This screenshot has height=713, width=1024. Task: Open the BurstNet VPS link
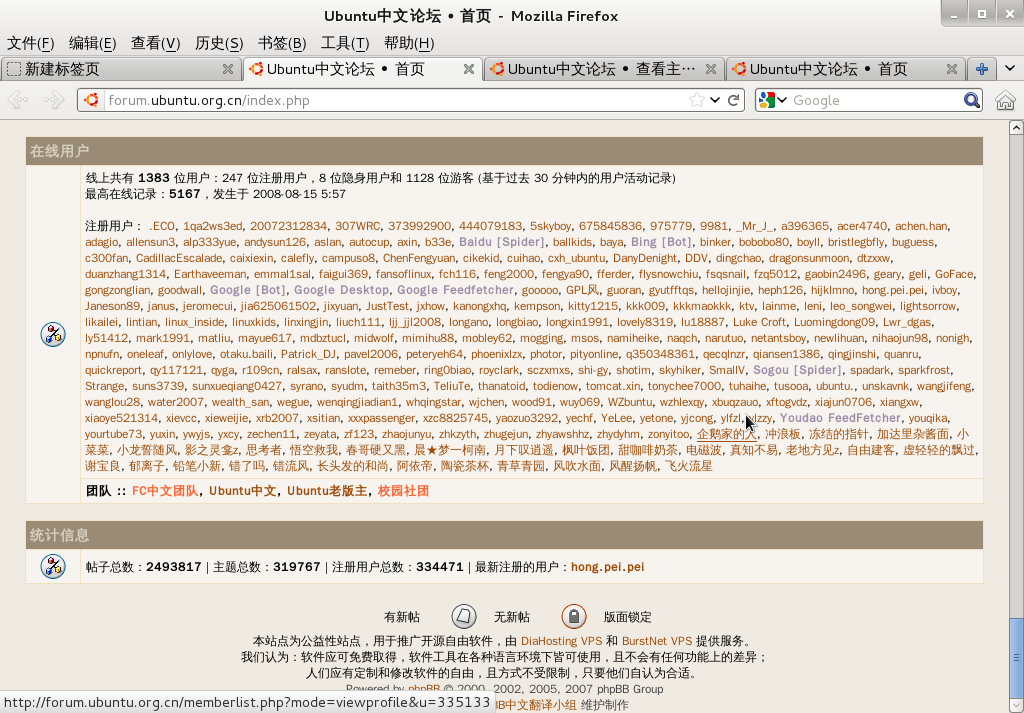(656, 641)
